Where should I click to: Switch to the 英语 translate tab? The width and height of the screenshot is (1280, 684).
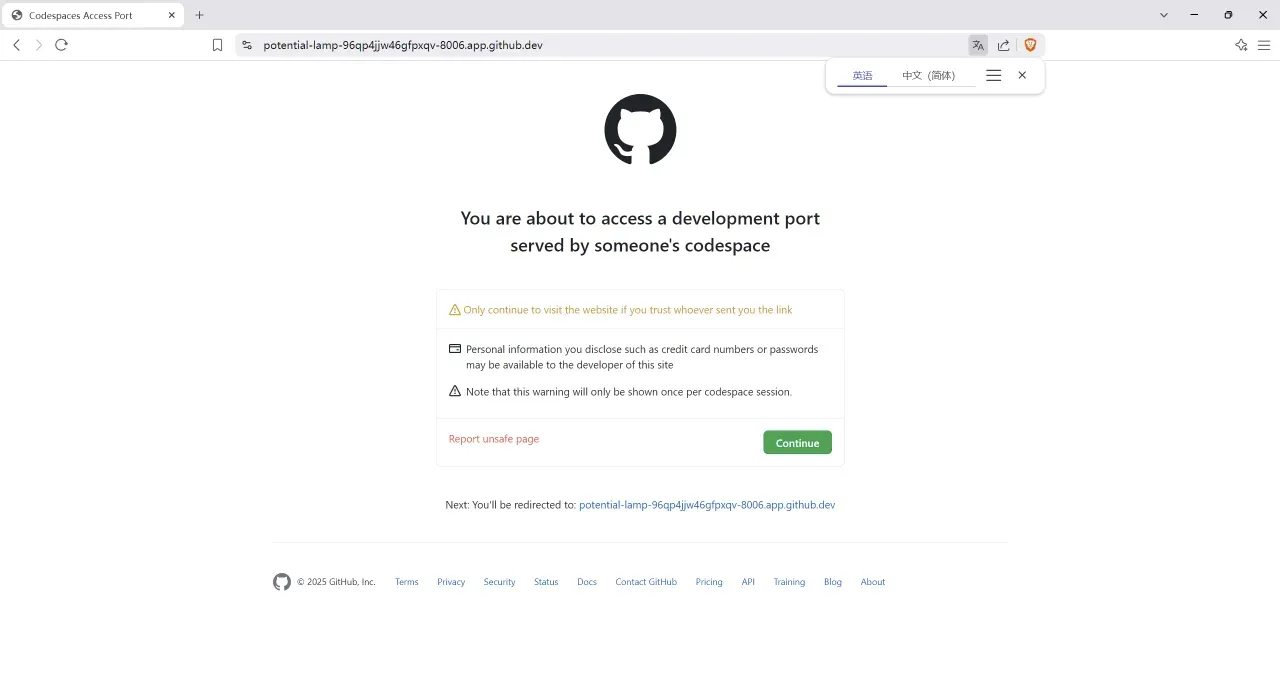pyautogui.click(x=862, y=76)
